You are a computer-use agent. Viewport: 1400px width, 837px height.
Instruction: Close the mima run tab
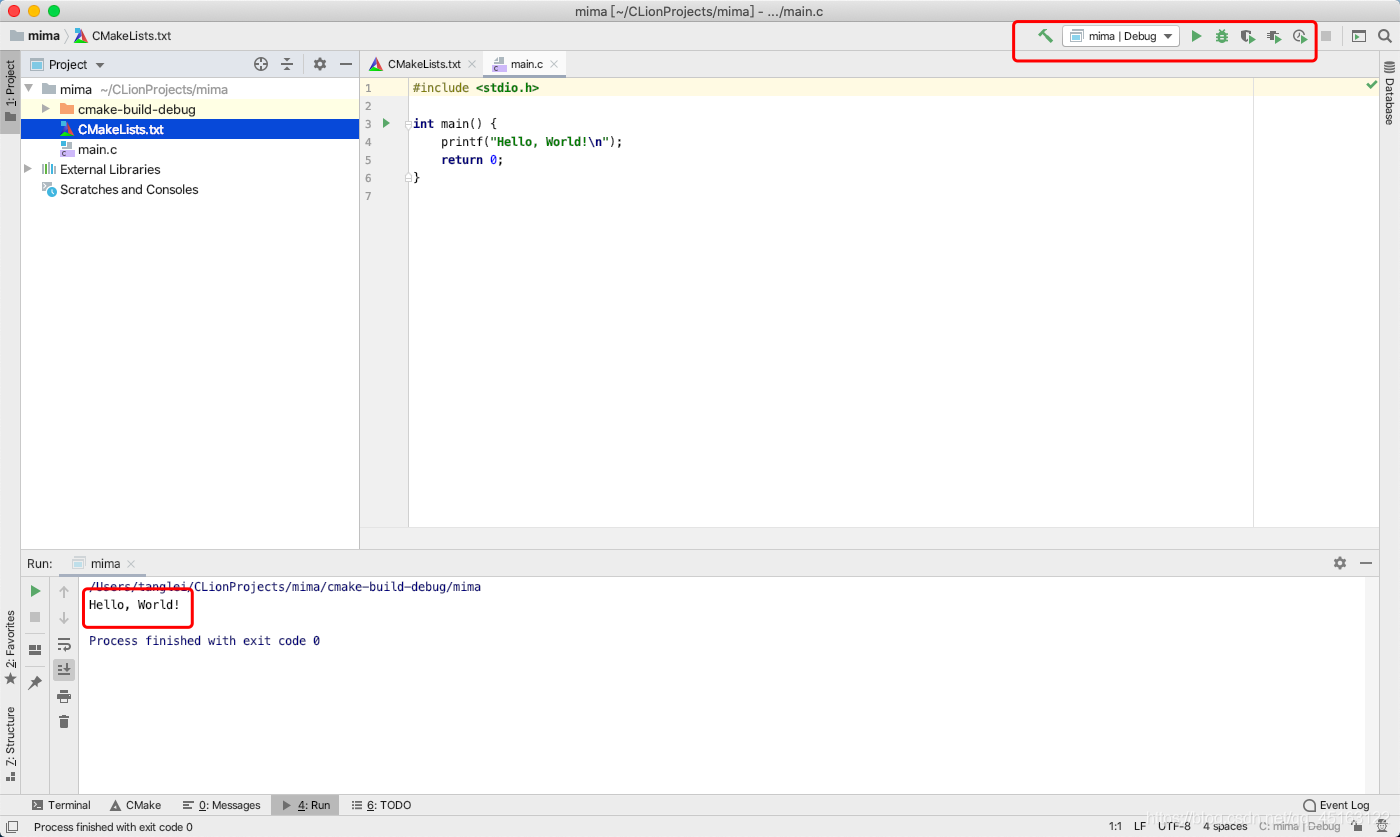point(131,564)
